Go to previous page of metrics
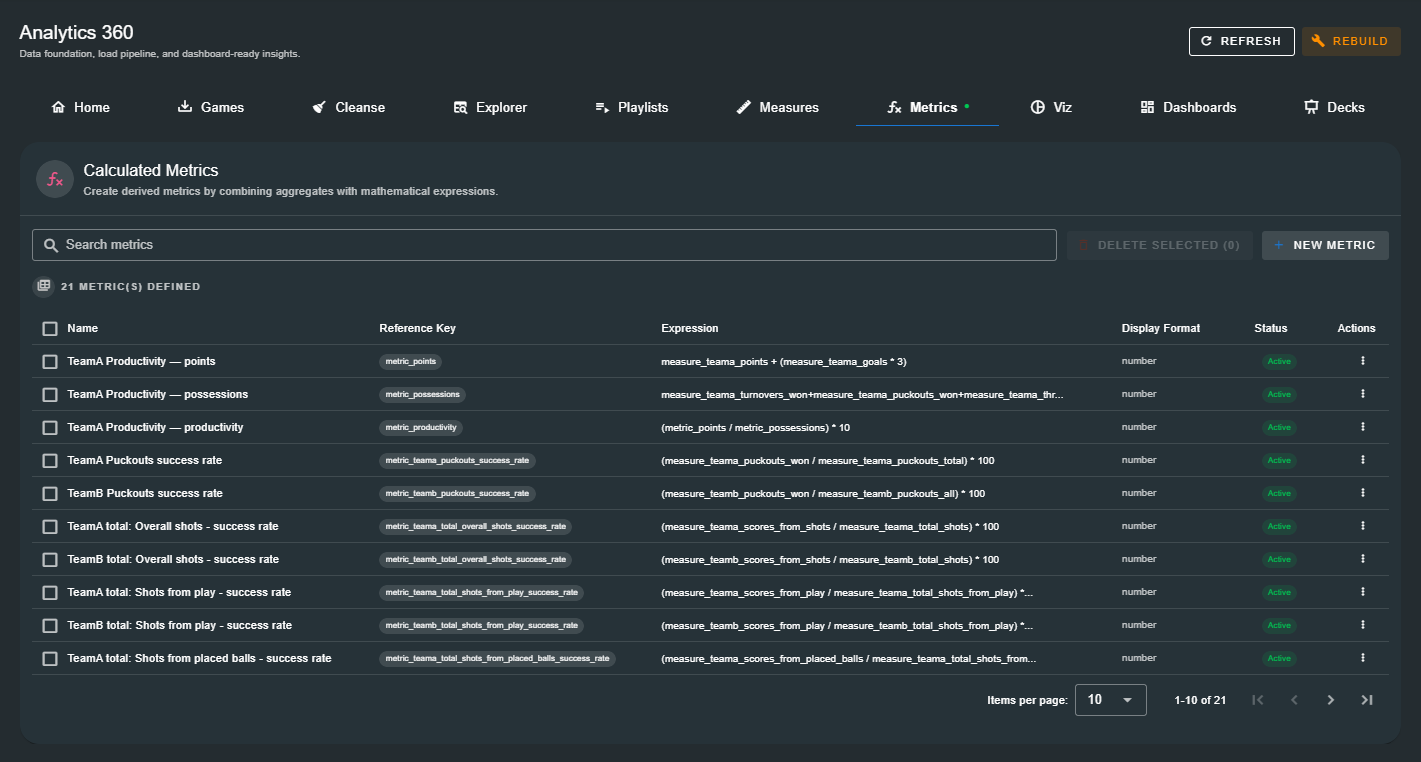The height and width of the screenshot is (762, 1421). tap(1294, 700)
